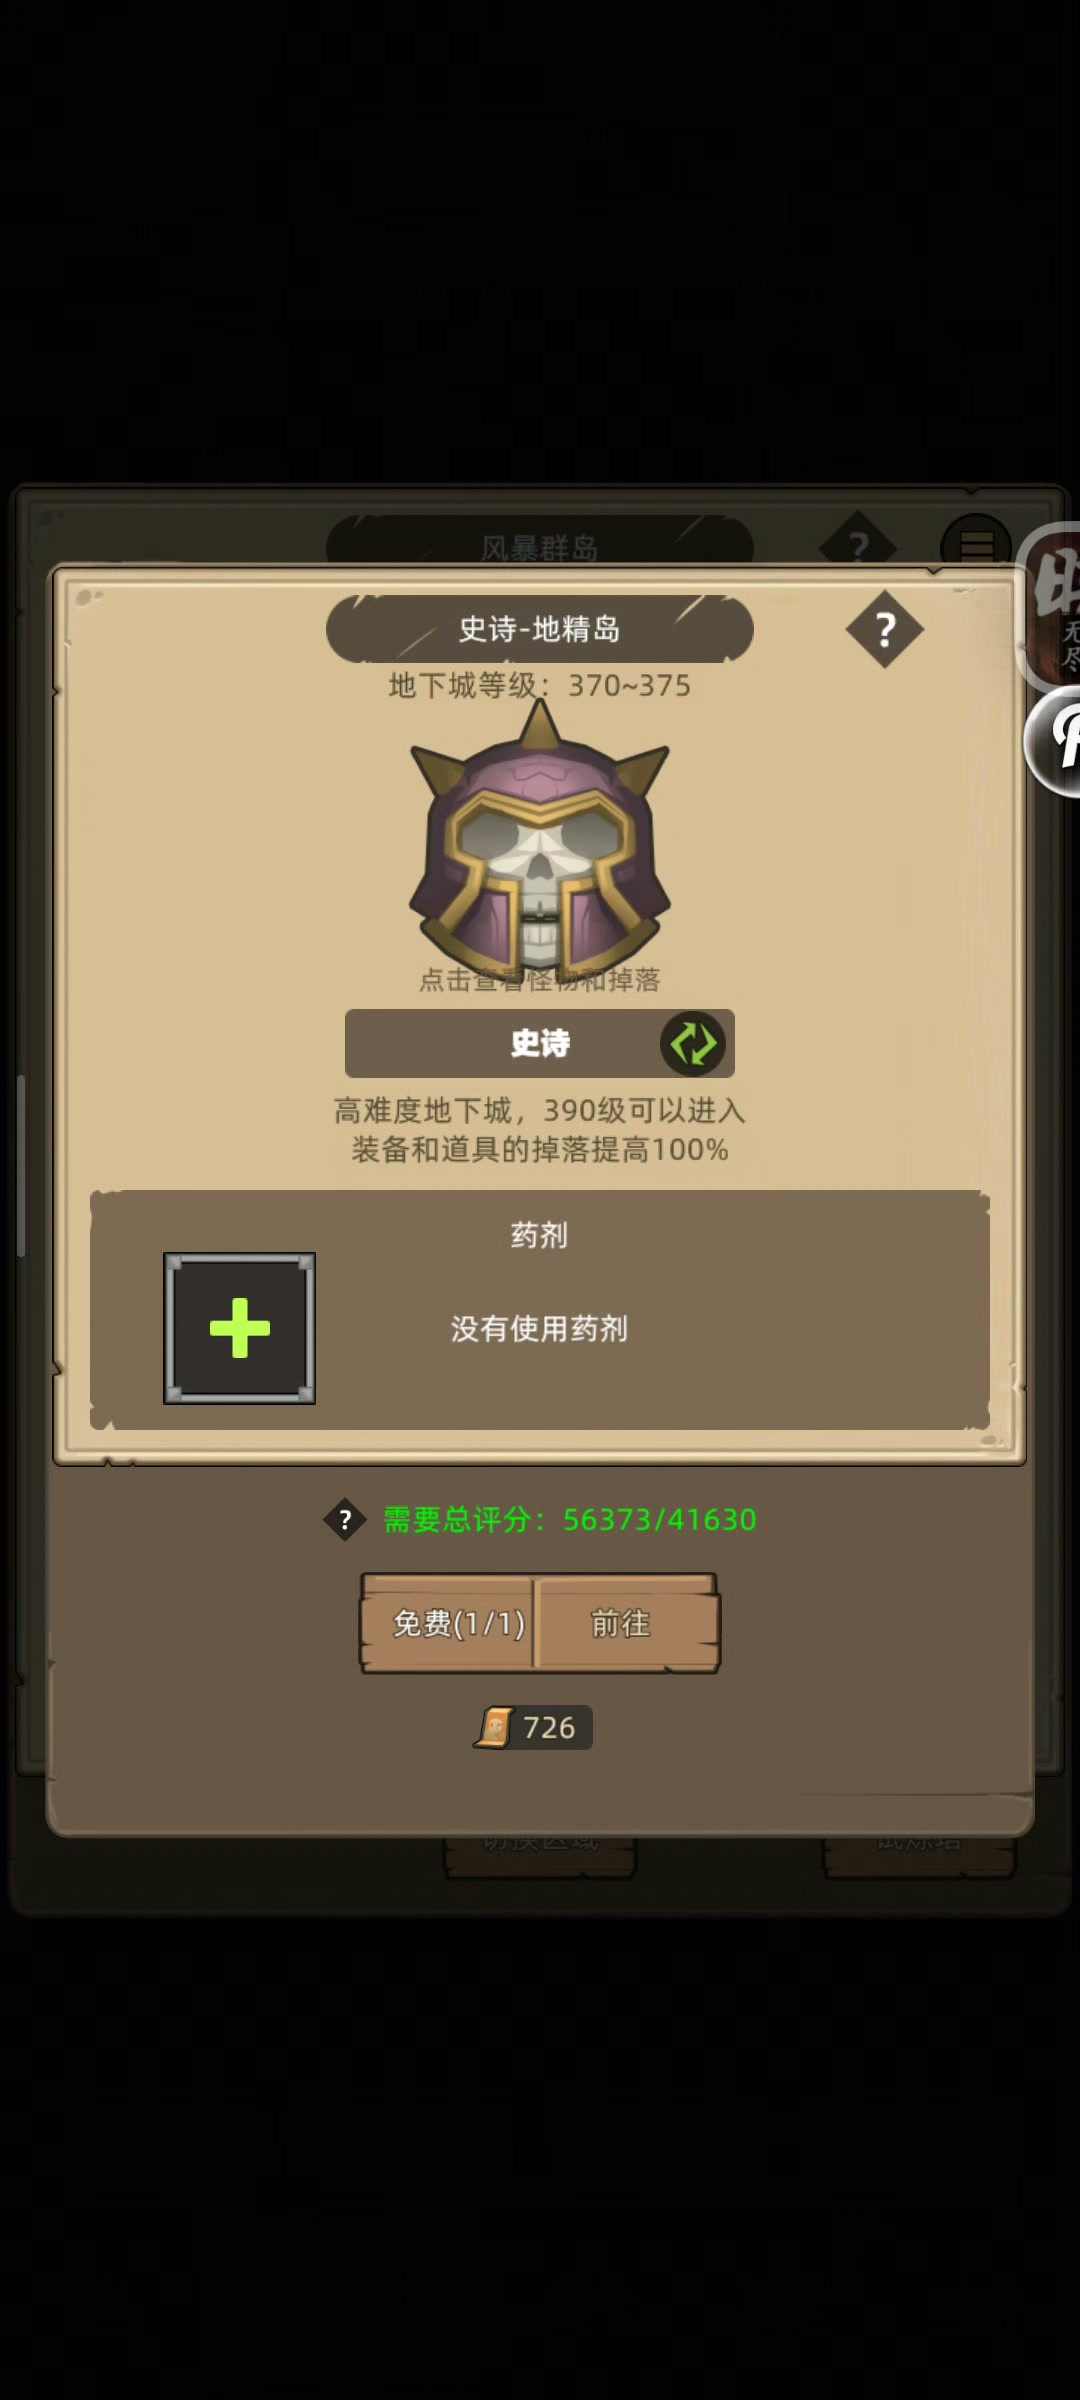The width and height of the screenshot is (1080, 2400).
Task: Click the left-side scrollbar handle
Action: pos(21,1165)
